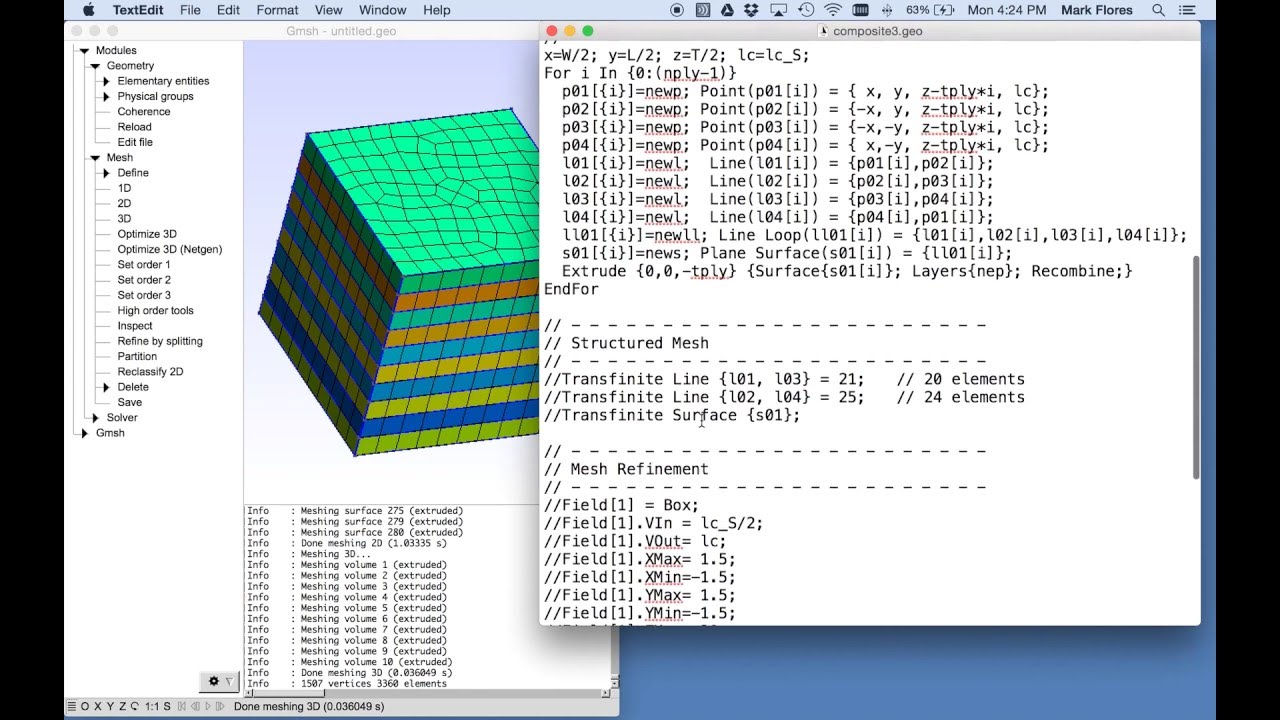Click the play icon in Gmsh status bar
This screenshot has height=720, width=1280.
coord(208,706)
